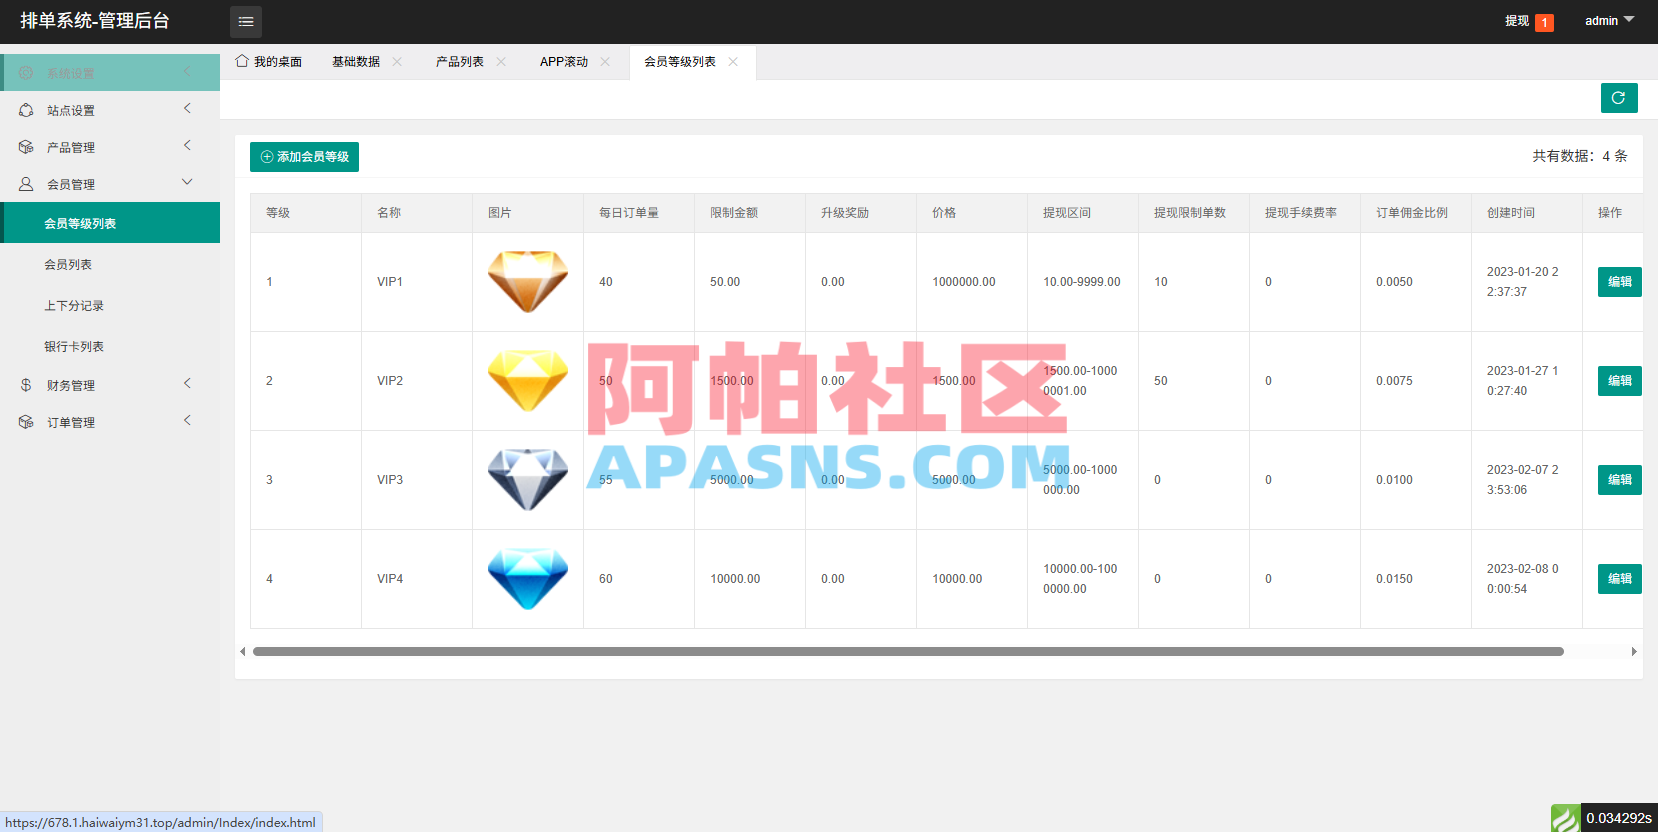
Task: Open 银行卡列表 in the sidebar
Action: 110,346
